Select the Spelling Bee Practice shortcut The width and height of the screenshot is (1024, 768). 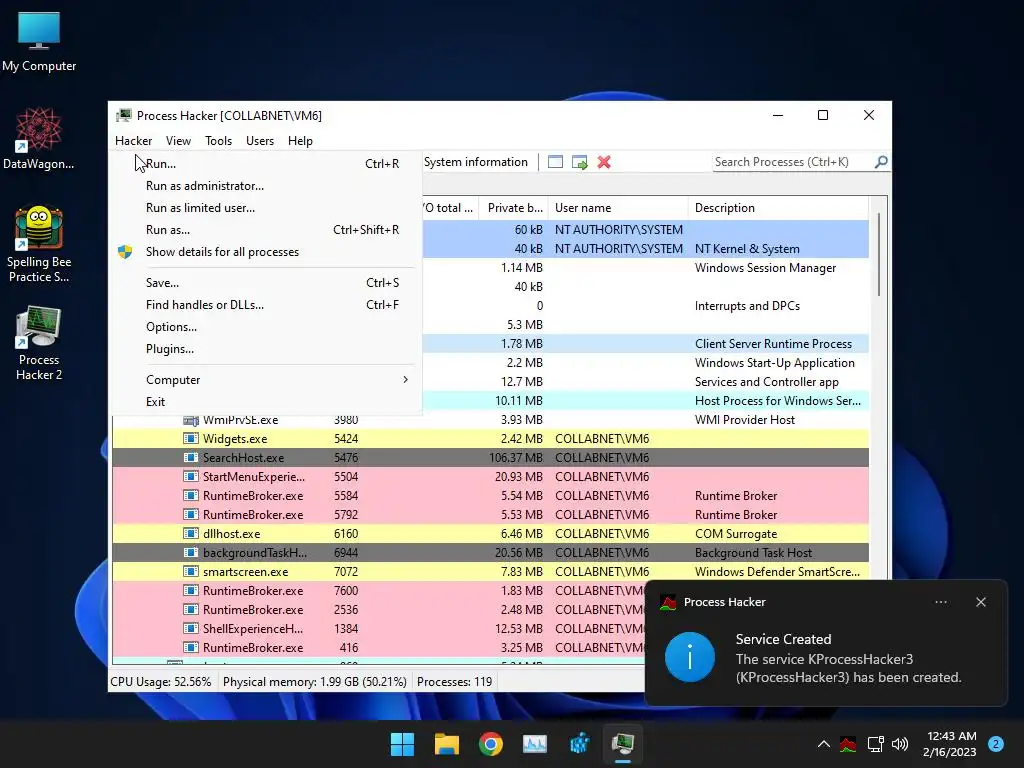[x=39, y=244]
